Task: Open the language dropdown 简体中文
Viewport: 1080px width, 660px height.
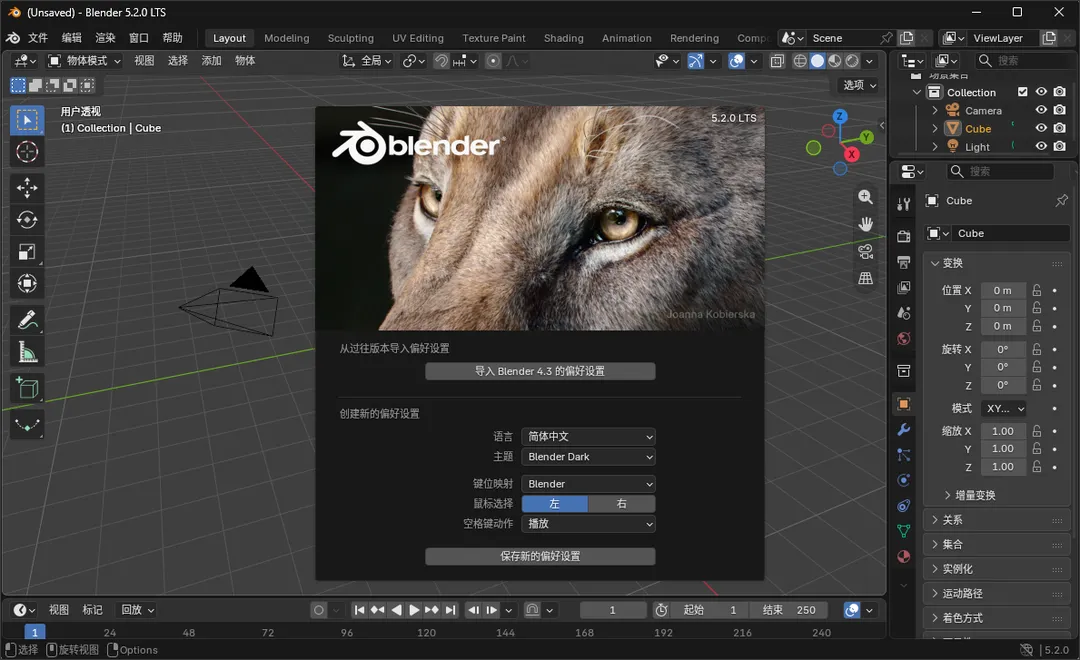Action: point(588,436)
